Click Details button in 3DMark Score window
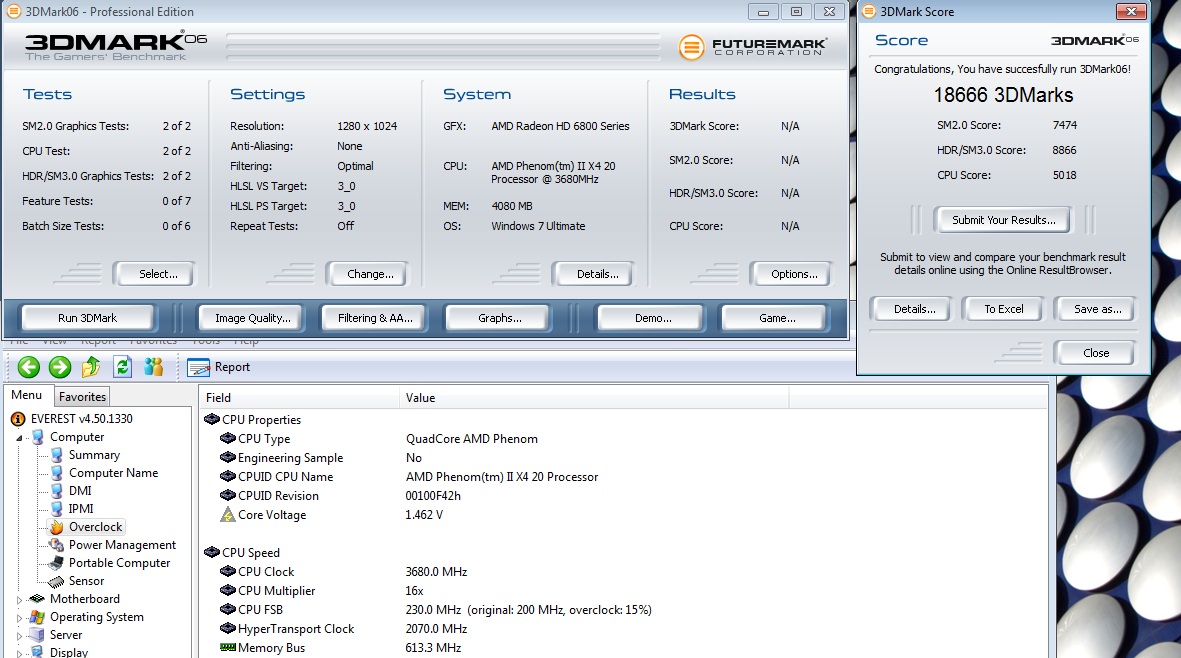Viewport: 1181px width, 658px height. [911, 309]
